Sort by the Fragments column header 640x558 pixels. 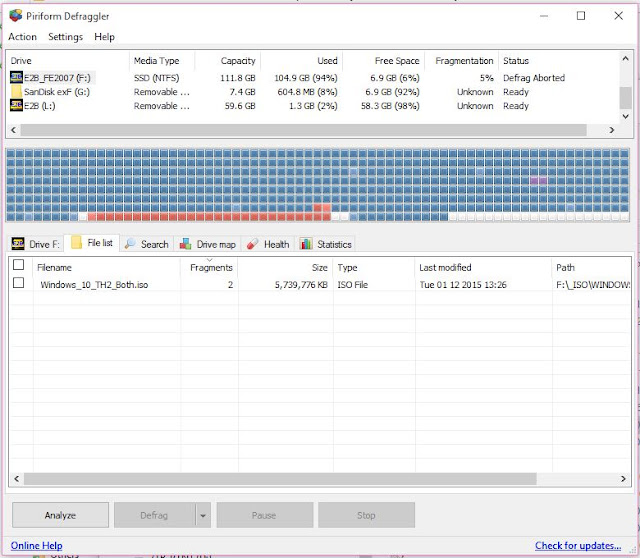click(x=209, y=267)
